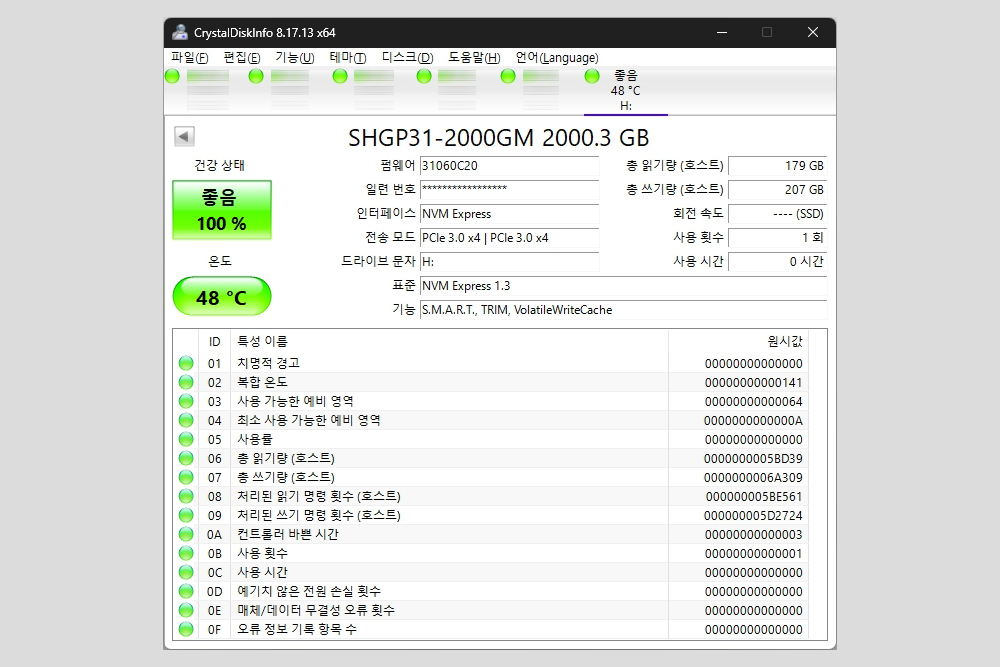Click status icon of row 06 총 읽기량
The height and width of the screenshot is (667, 1000).
tap(186, 458)
